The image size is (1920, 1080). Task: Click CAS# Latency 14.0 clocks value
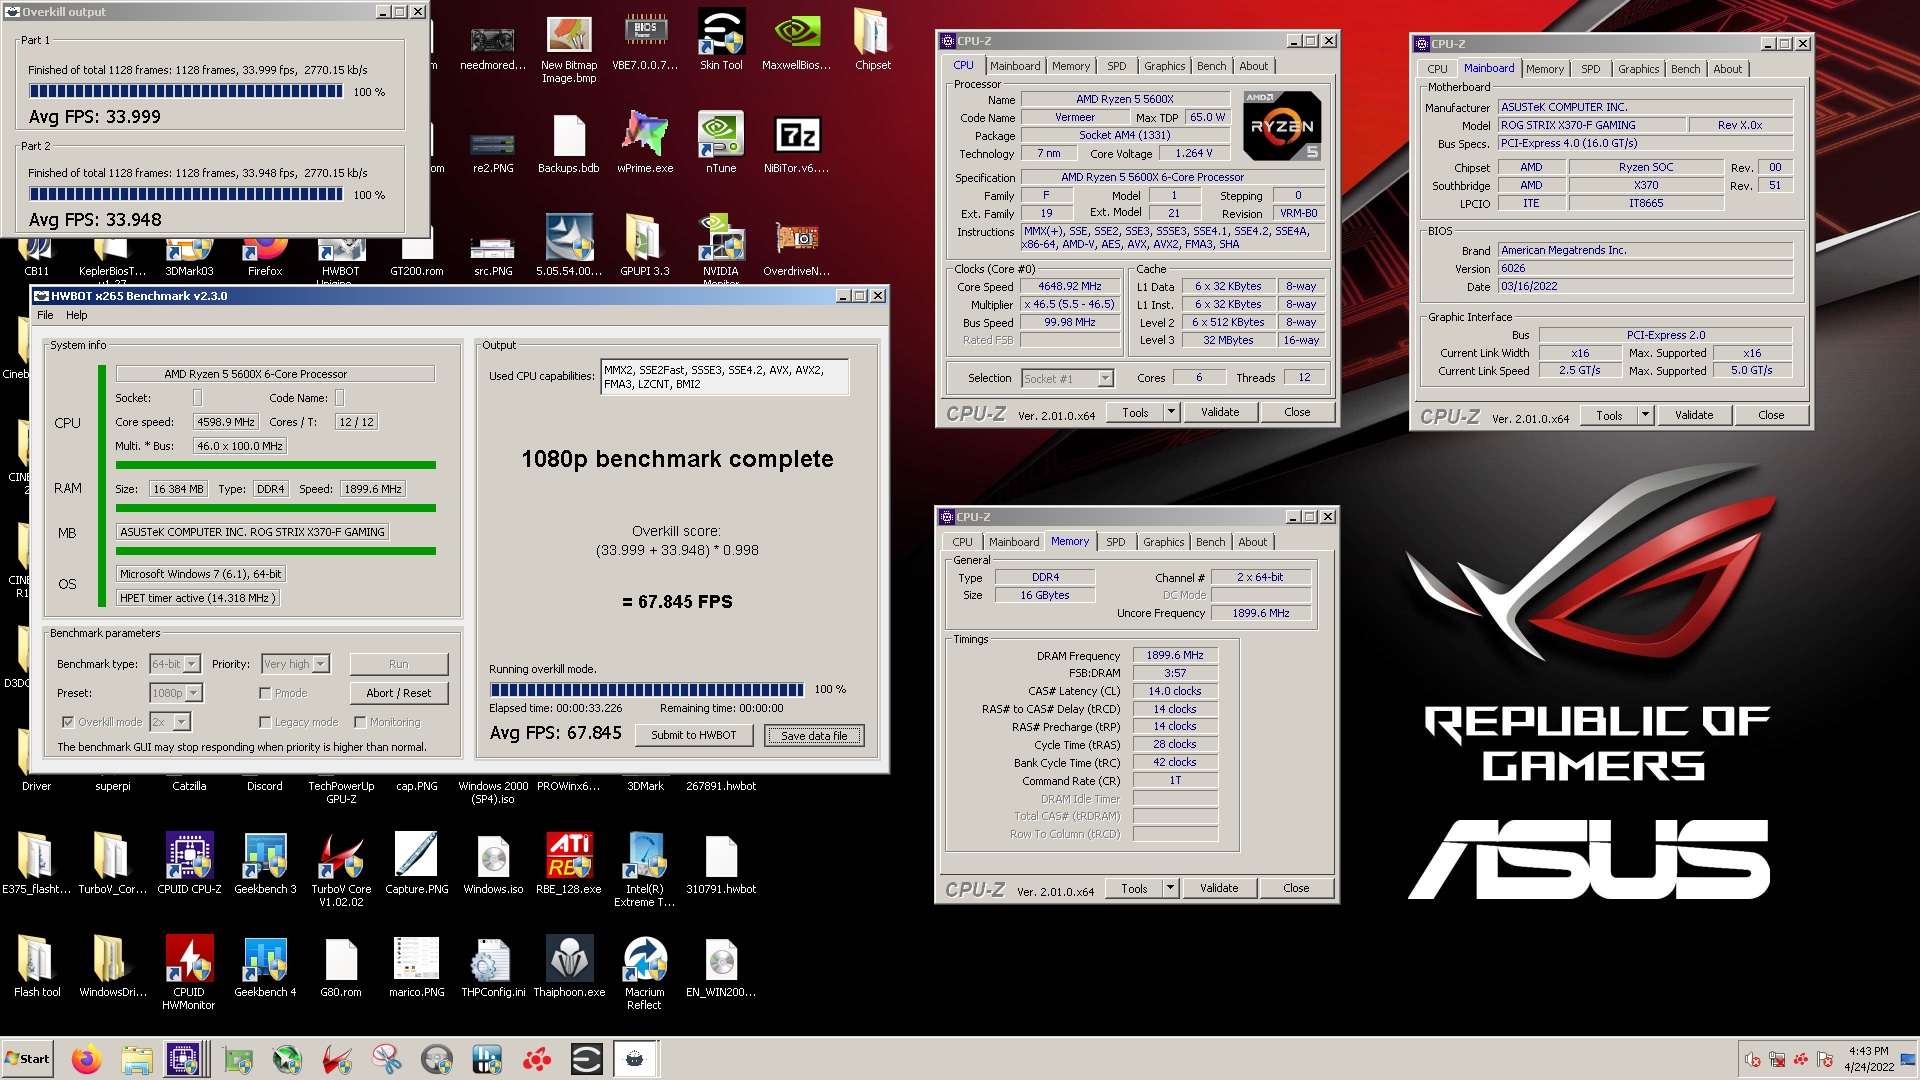tap(1174, 691)
